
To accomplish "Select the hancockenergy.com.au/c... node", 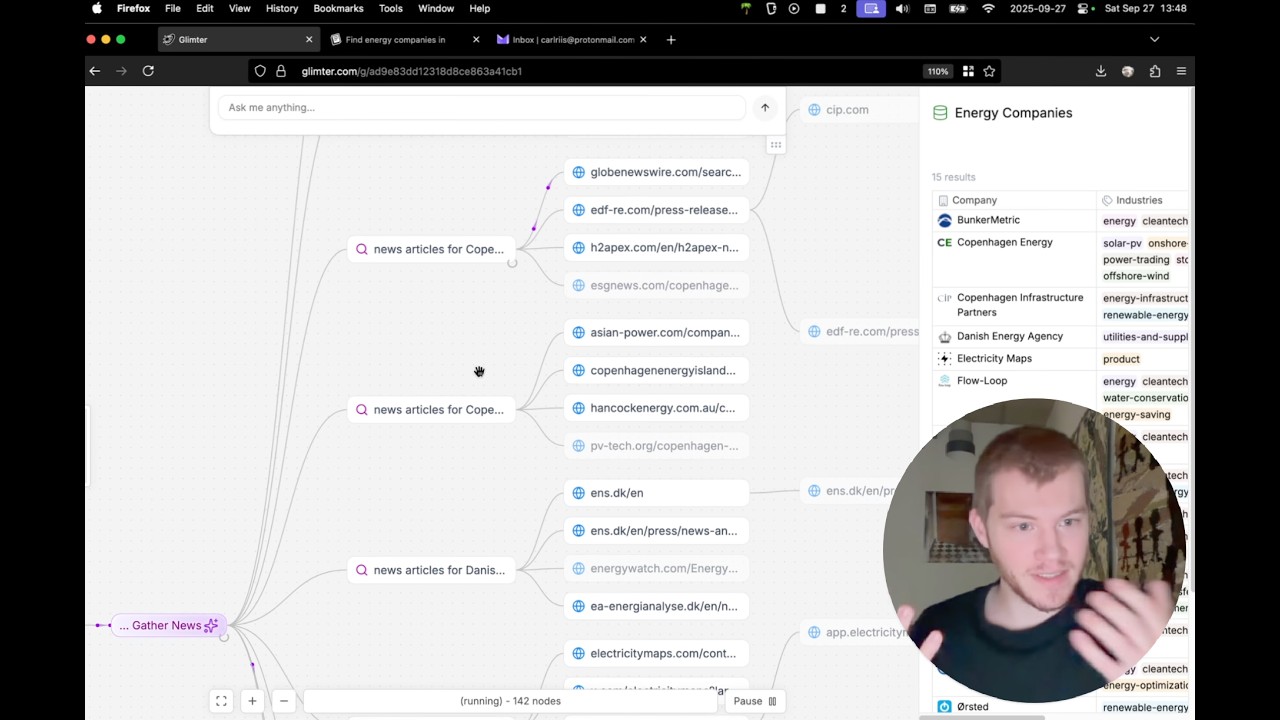I will pyautogui.click(x=657, y=408).
